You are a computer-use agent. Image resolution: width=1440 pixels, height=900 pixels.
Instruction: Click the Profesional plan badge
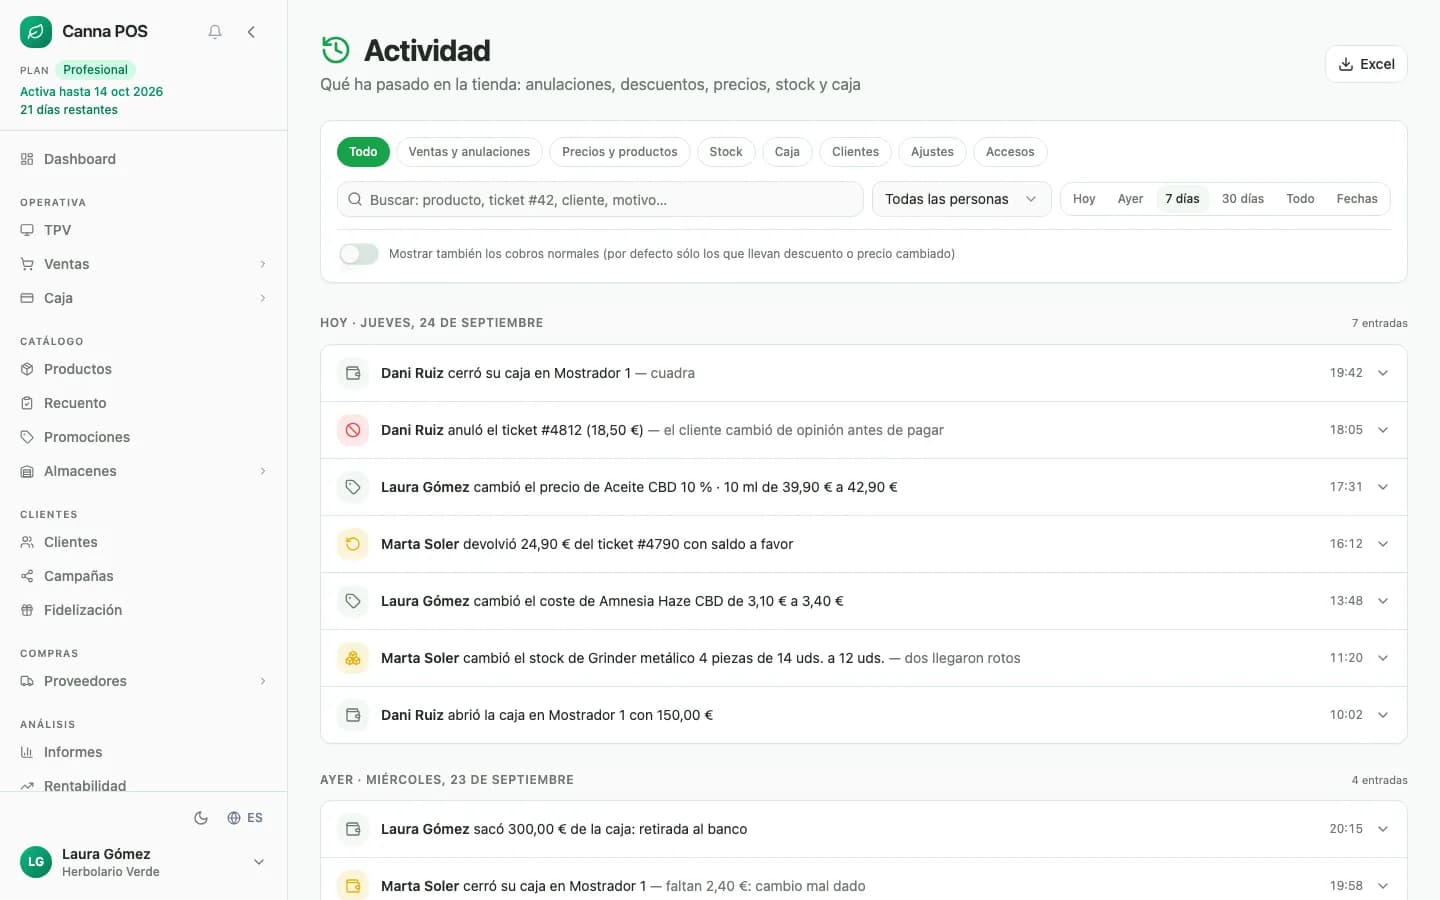pyautogui.click(x=95, y=70)
